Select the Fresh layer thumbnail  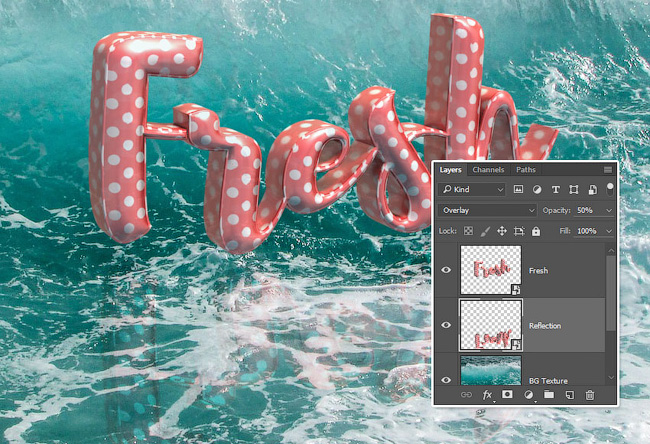pos(491,270)
